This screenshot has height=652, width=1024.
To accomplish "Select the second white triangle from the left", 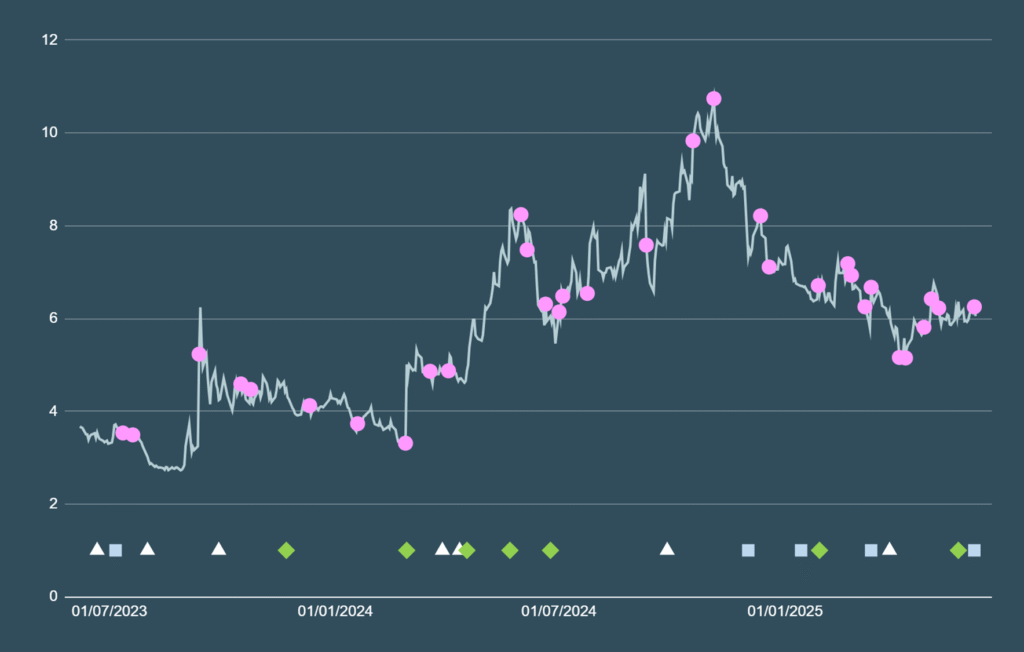I will [148, 549].
